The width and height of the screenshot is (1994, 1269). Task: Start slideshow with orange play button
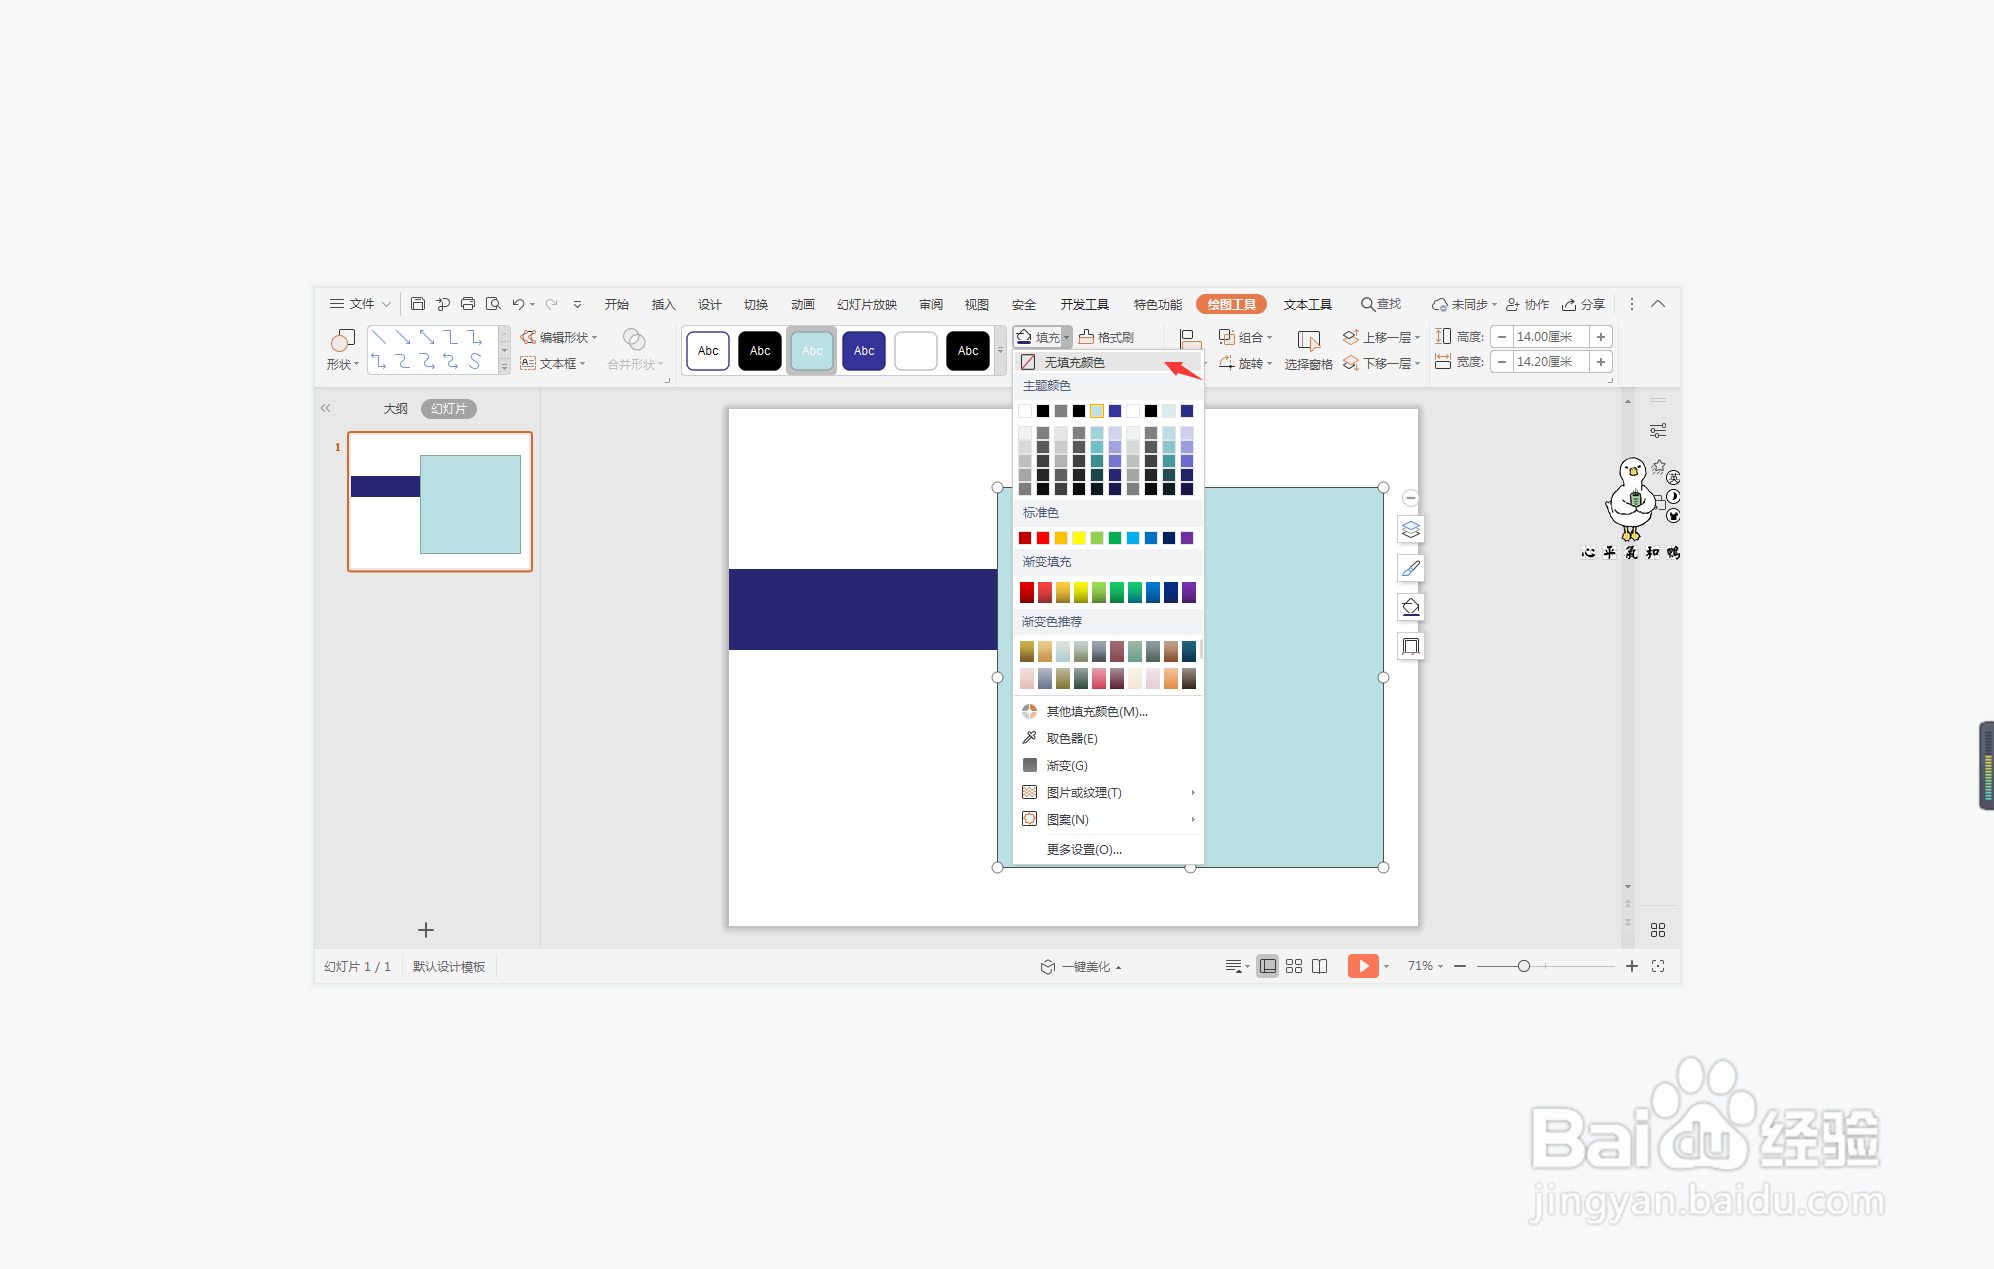point(1362,966)
